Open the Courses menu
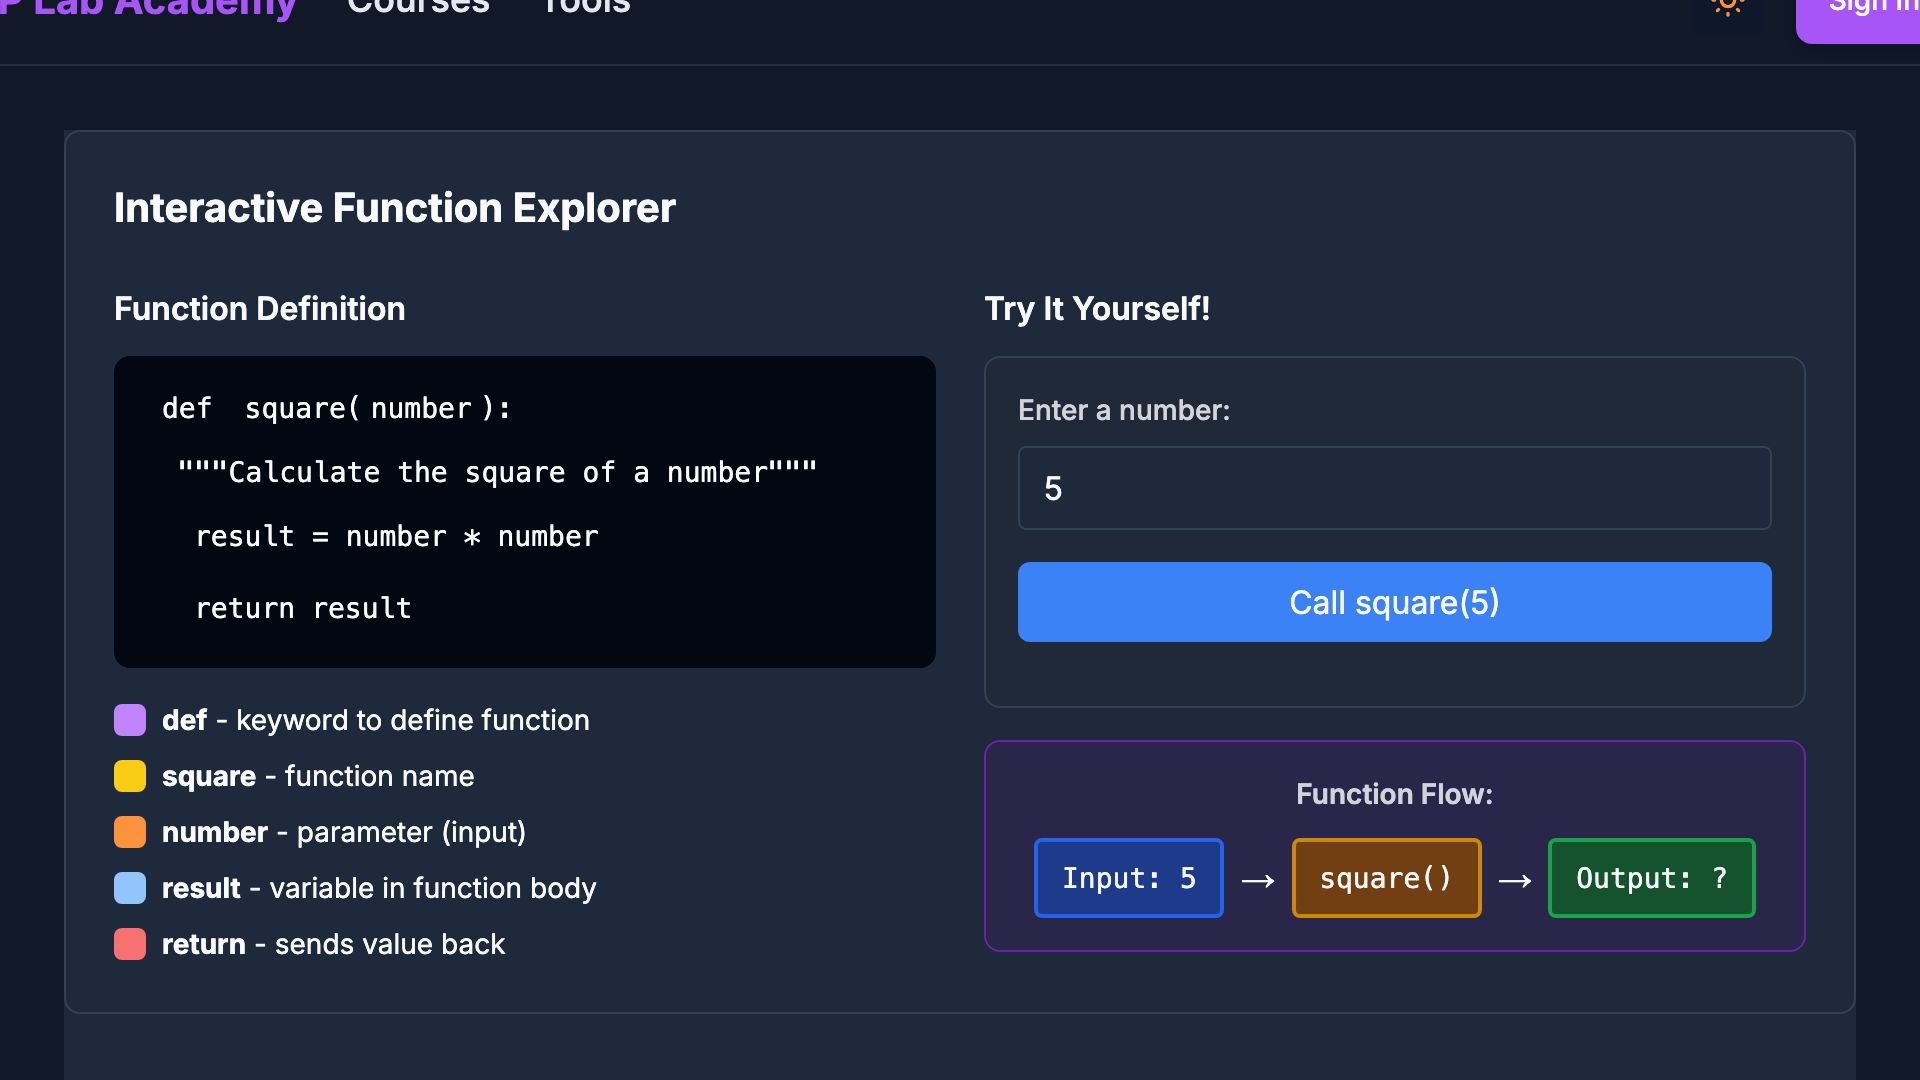 (418, 6)
